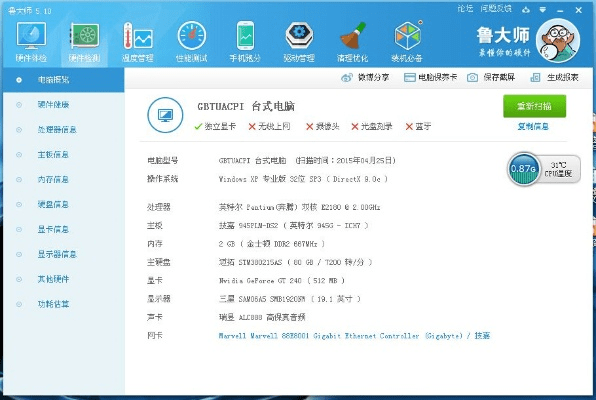
Task: Click the 瑞昱 ALC888 sound card value
Action: (x=262, y=317)
